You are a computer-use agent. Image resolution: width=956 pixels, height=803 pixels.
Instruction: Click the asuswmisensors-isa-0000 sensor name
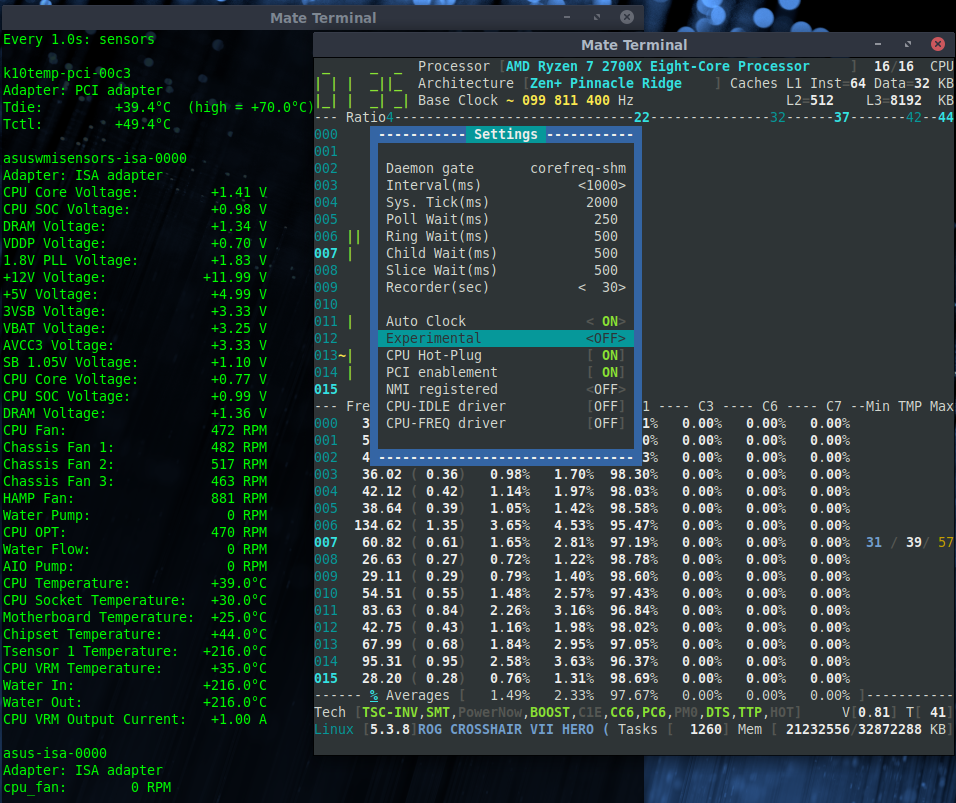[x=95, y=159]
